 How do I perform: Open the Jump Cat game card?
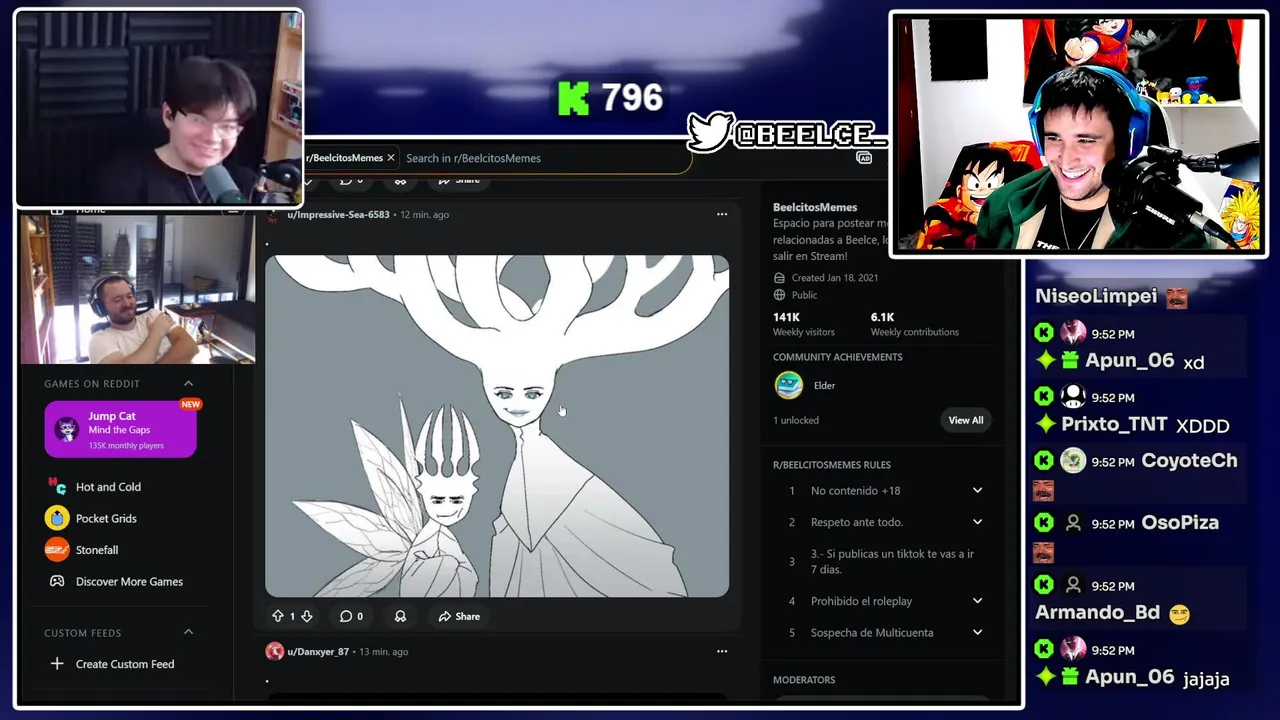[x=120, y=429]
